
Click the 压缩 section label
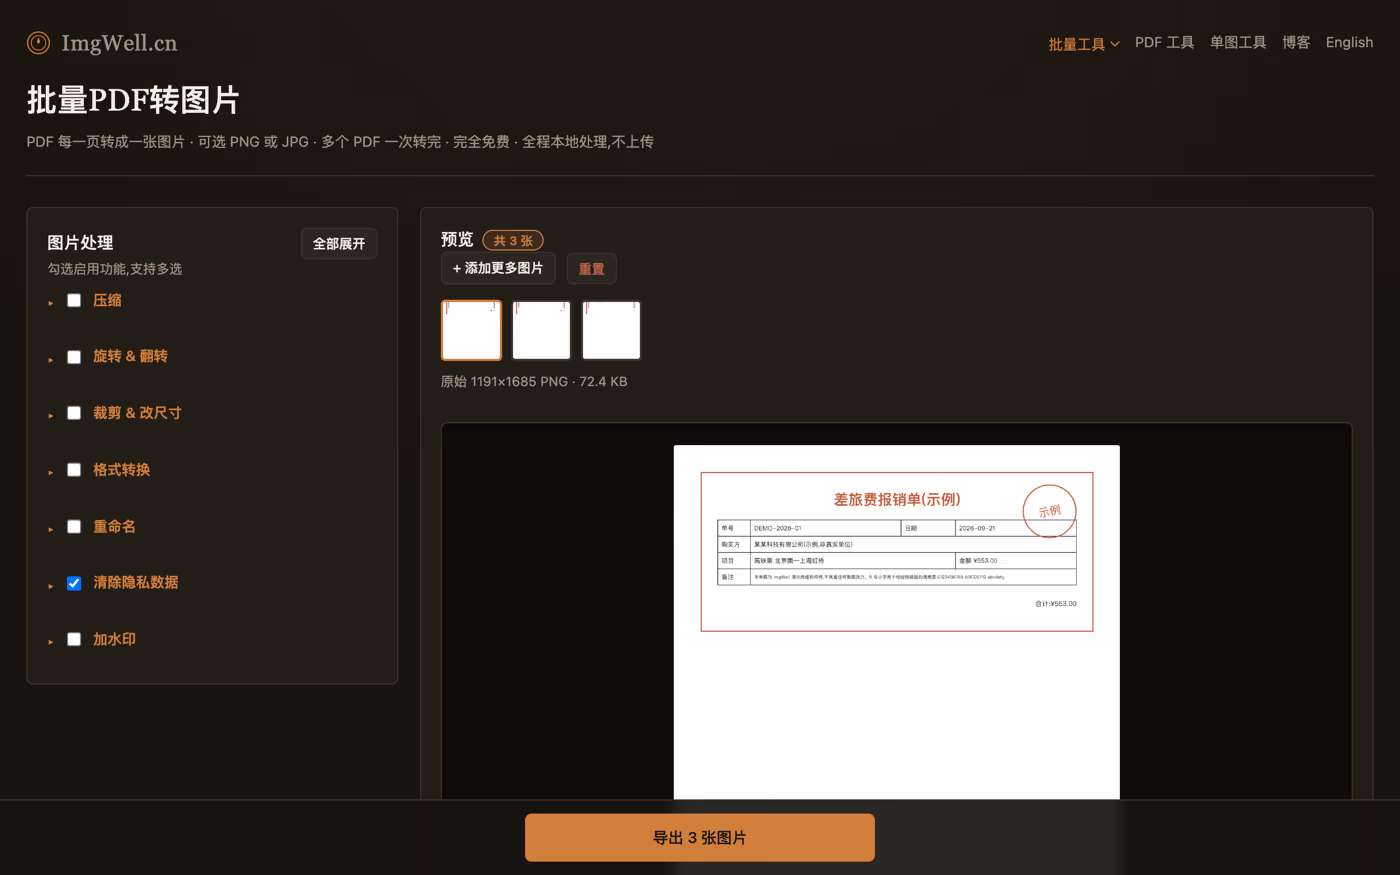coord(107,300)
